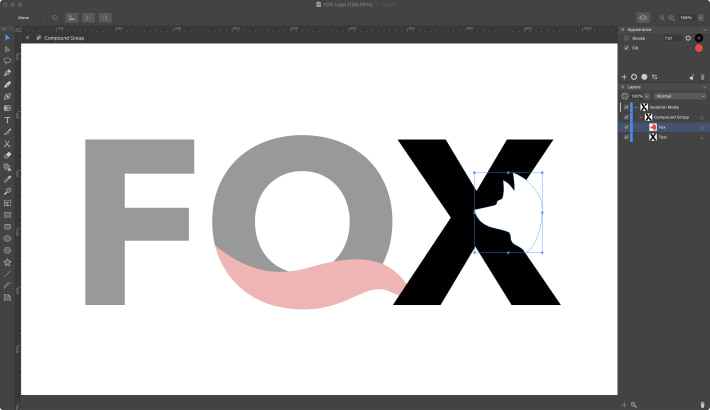Click layer opacity circle icon
This screenshot has height=410, width=710.
click(625, 96)
